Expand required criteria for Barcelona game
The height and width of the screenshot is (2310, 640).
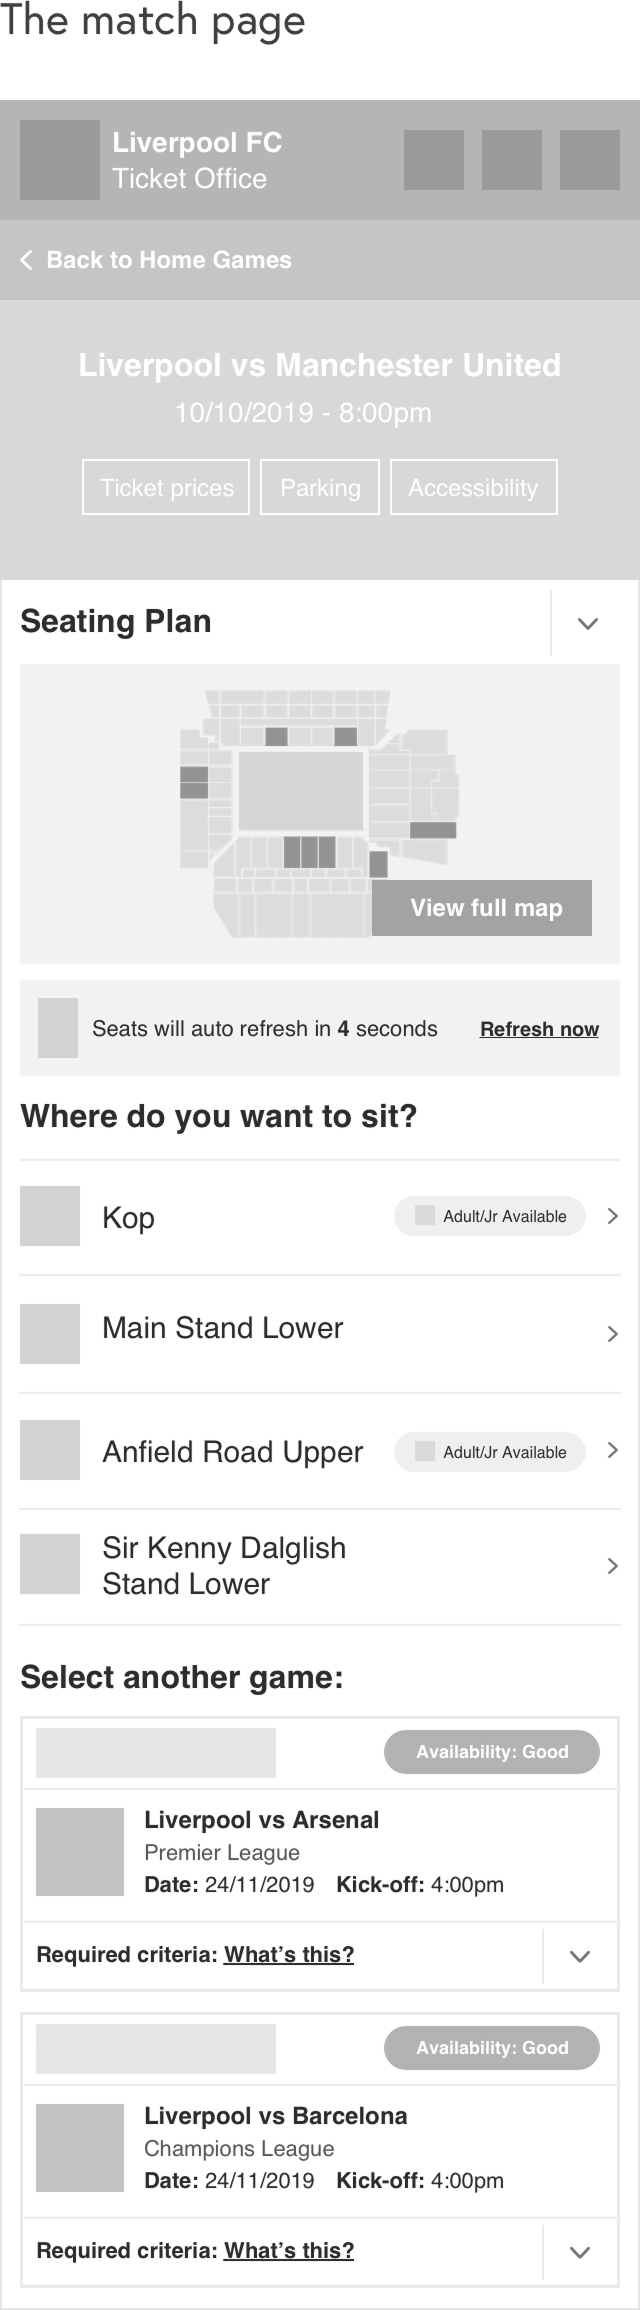pyautogui.click(x=580, y=2252)
